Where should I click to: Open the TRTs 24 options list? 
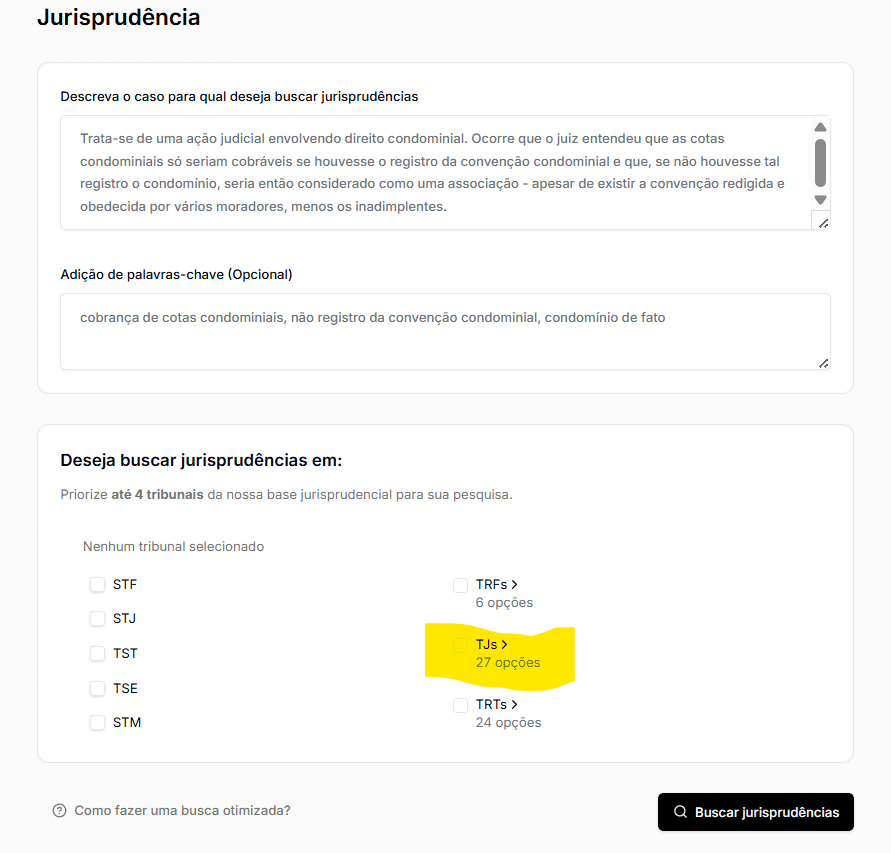pyautogui.click(x=514, y=705)
